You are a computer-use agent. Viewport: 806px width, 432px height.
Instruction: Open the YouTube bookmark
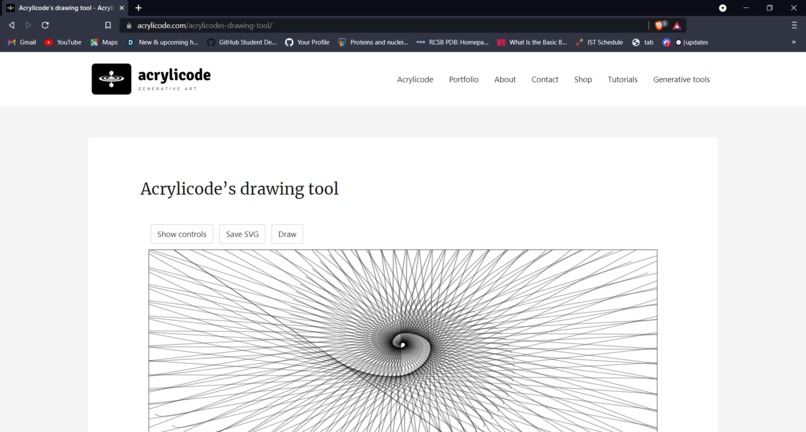pyautogui.click(x=63, y=42)
